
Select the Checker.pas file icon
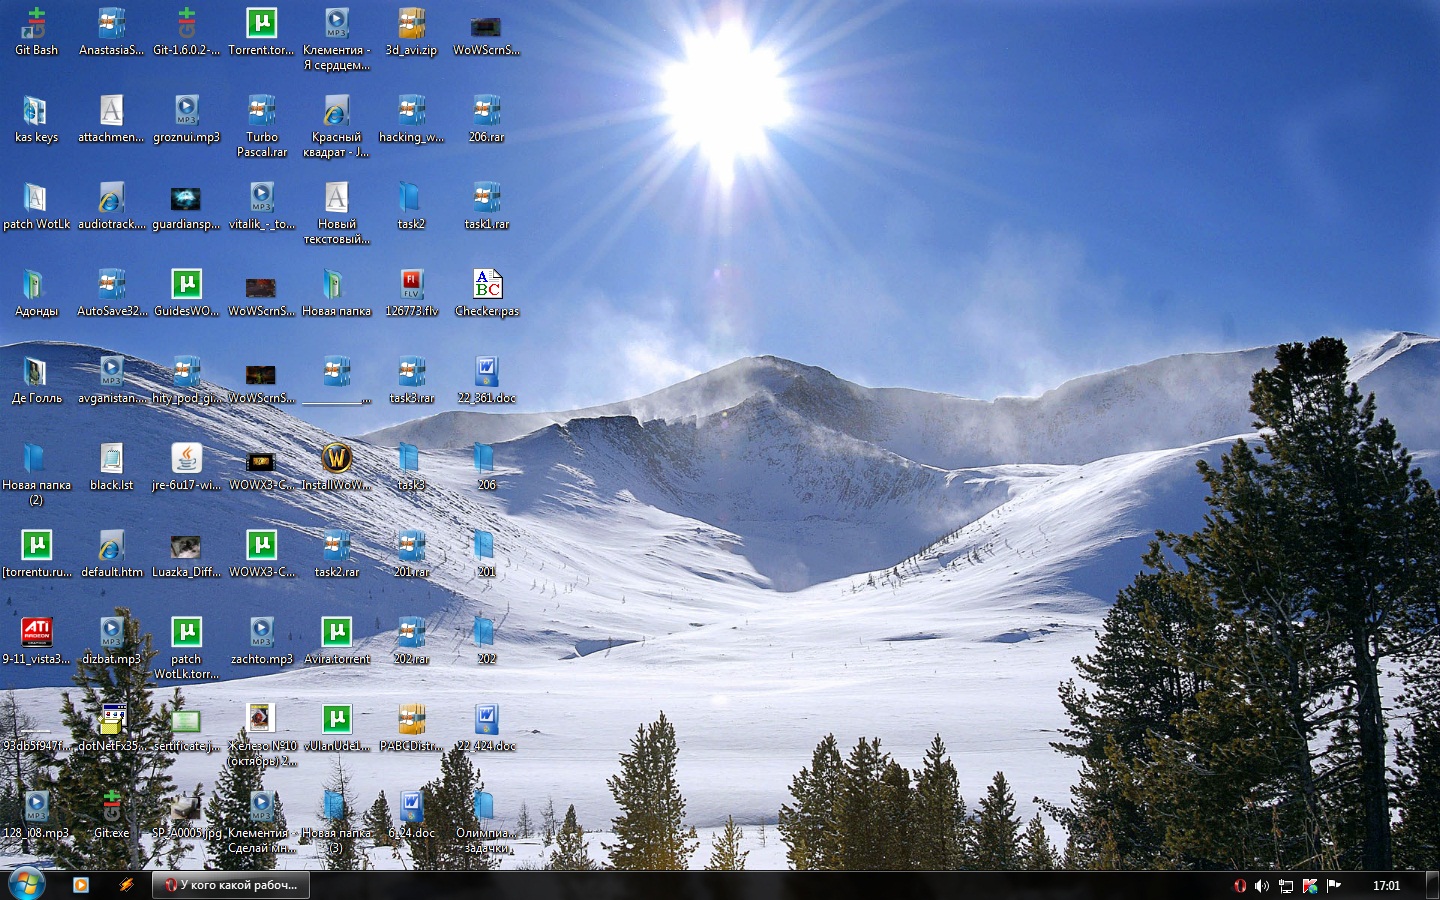487,287
